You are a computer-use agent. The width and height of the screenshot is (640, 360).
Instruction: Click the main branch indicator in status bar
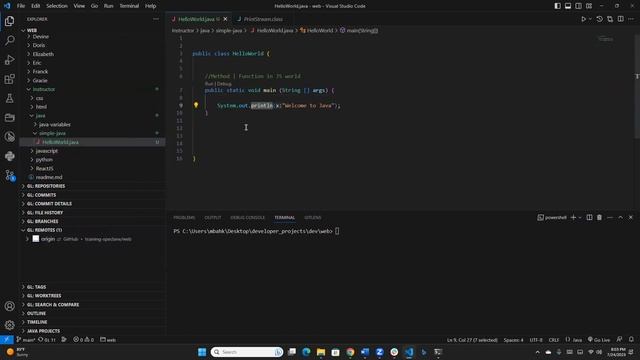coord(26,340)
